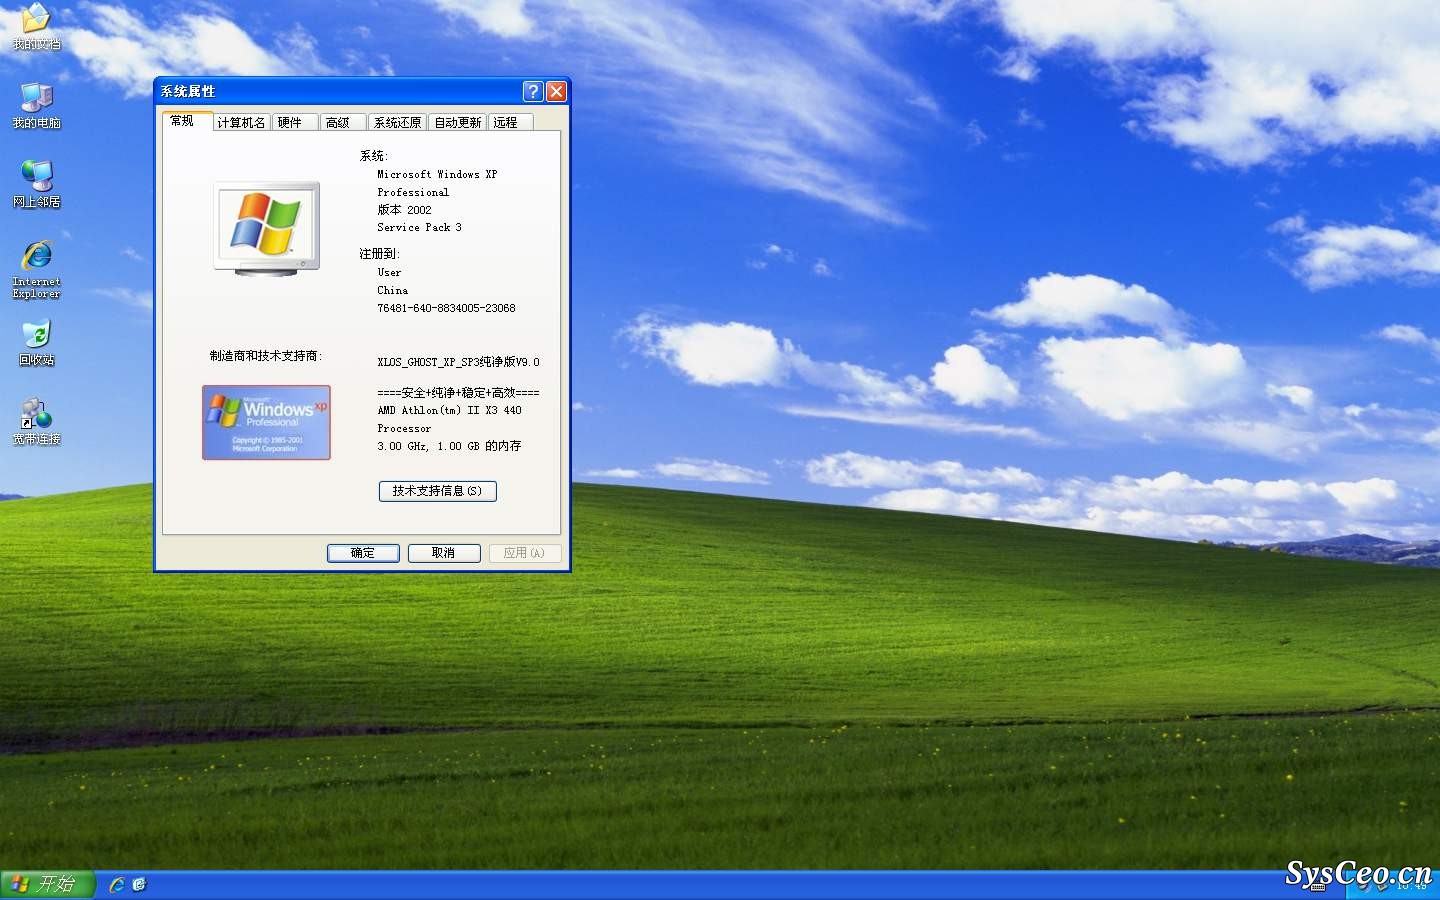Switch to the 常规 tab
Image resolution: width=1440 pixels, height=900 pixels.
pyautogui.click(x=186, y=121)
